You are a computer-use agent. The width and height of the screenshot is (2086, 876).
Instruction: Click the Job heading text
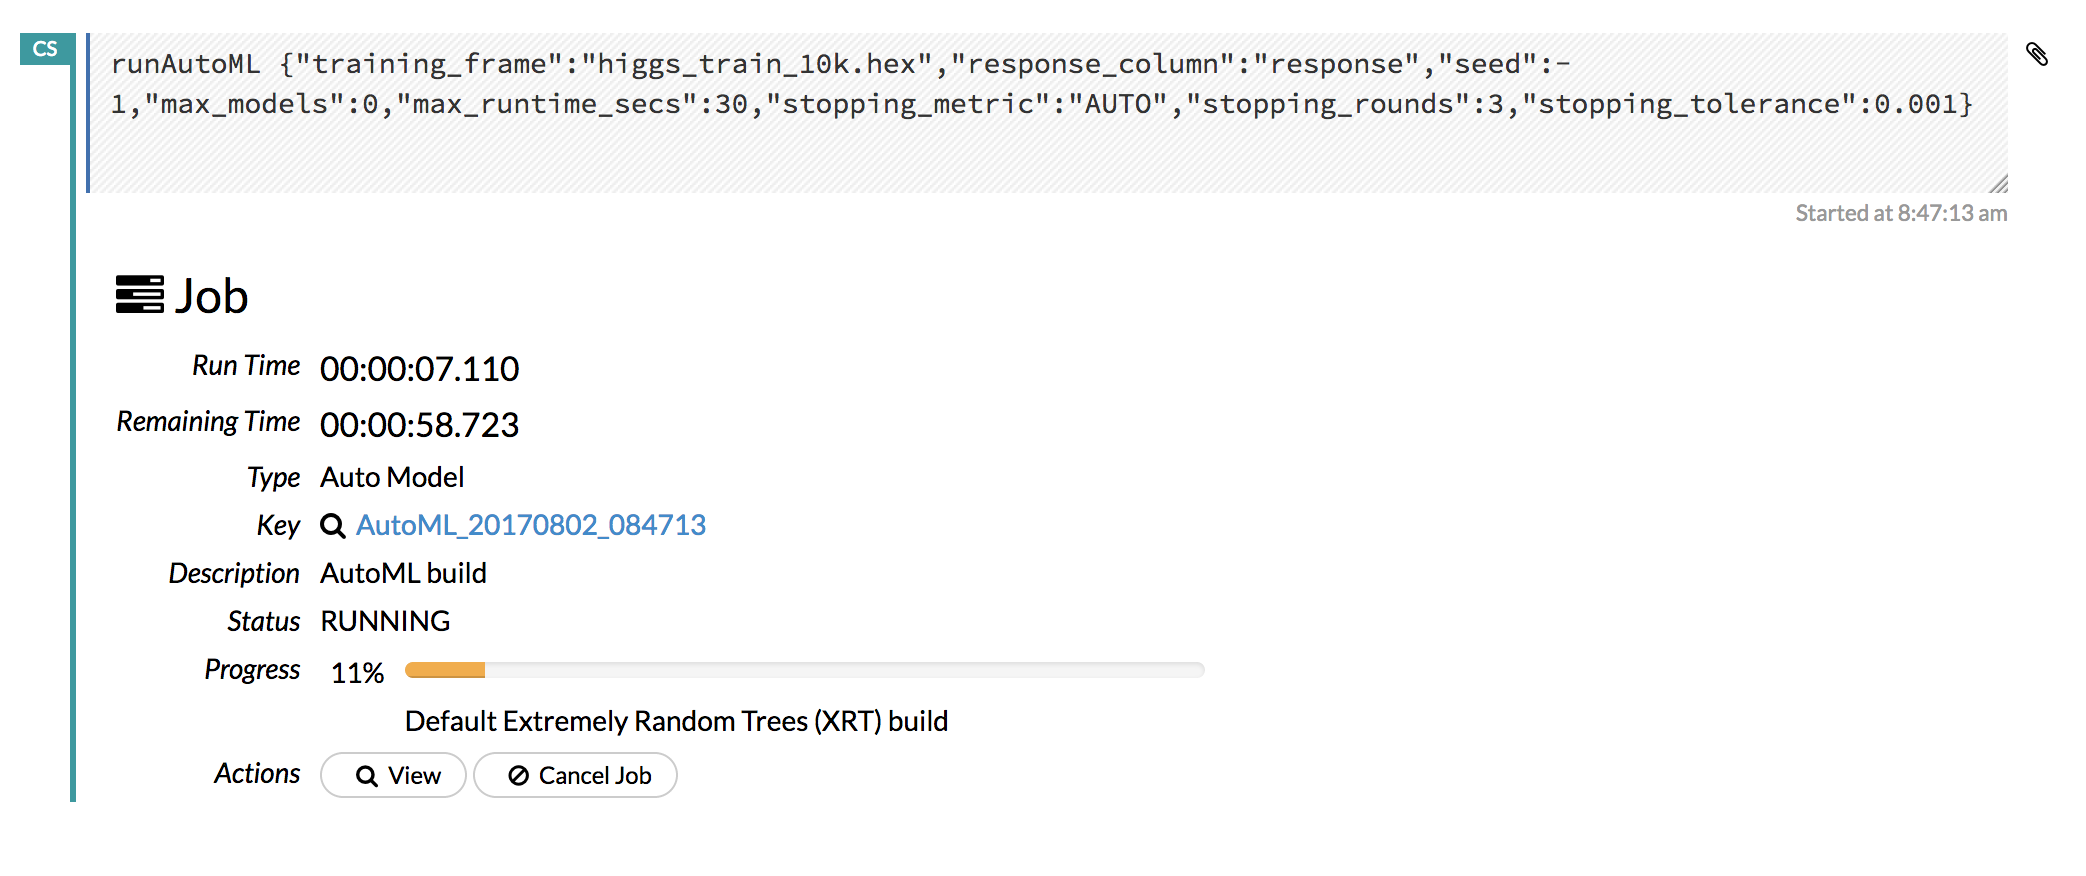click(212, 296)
